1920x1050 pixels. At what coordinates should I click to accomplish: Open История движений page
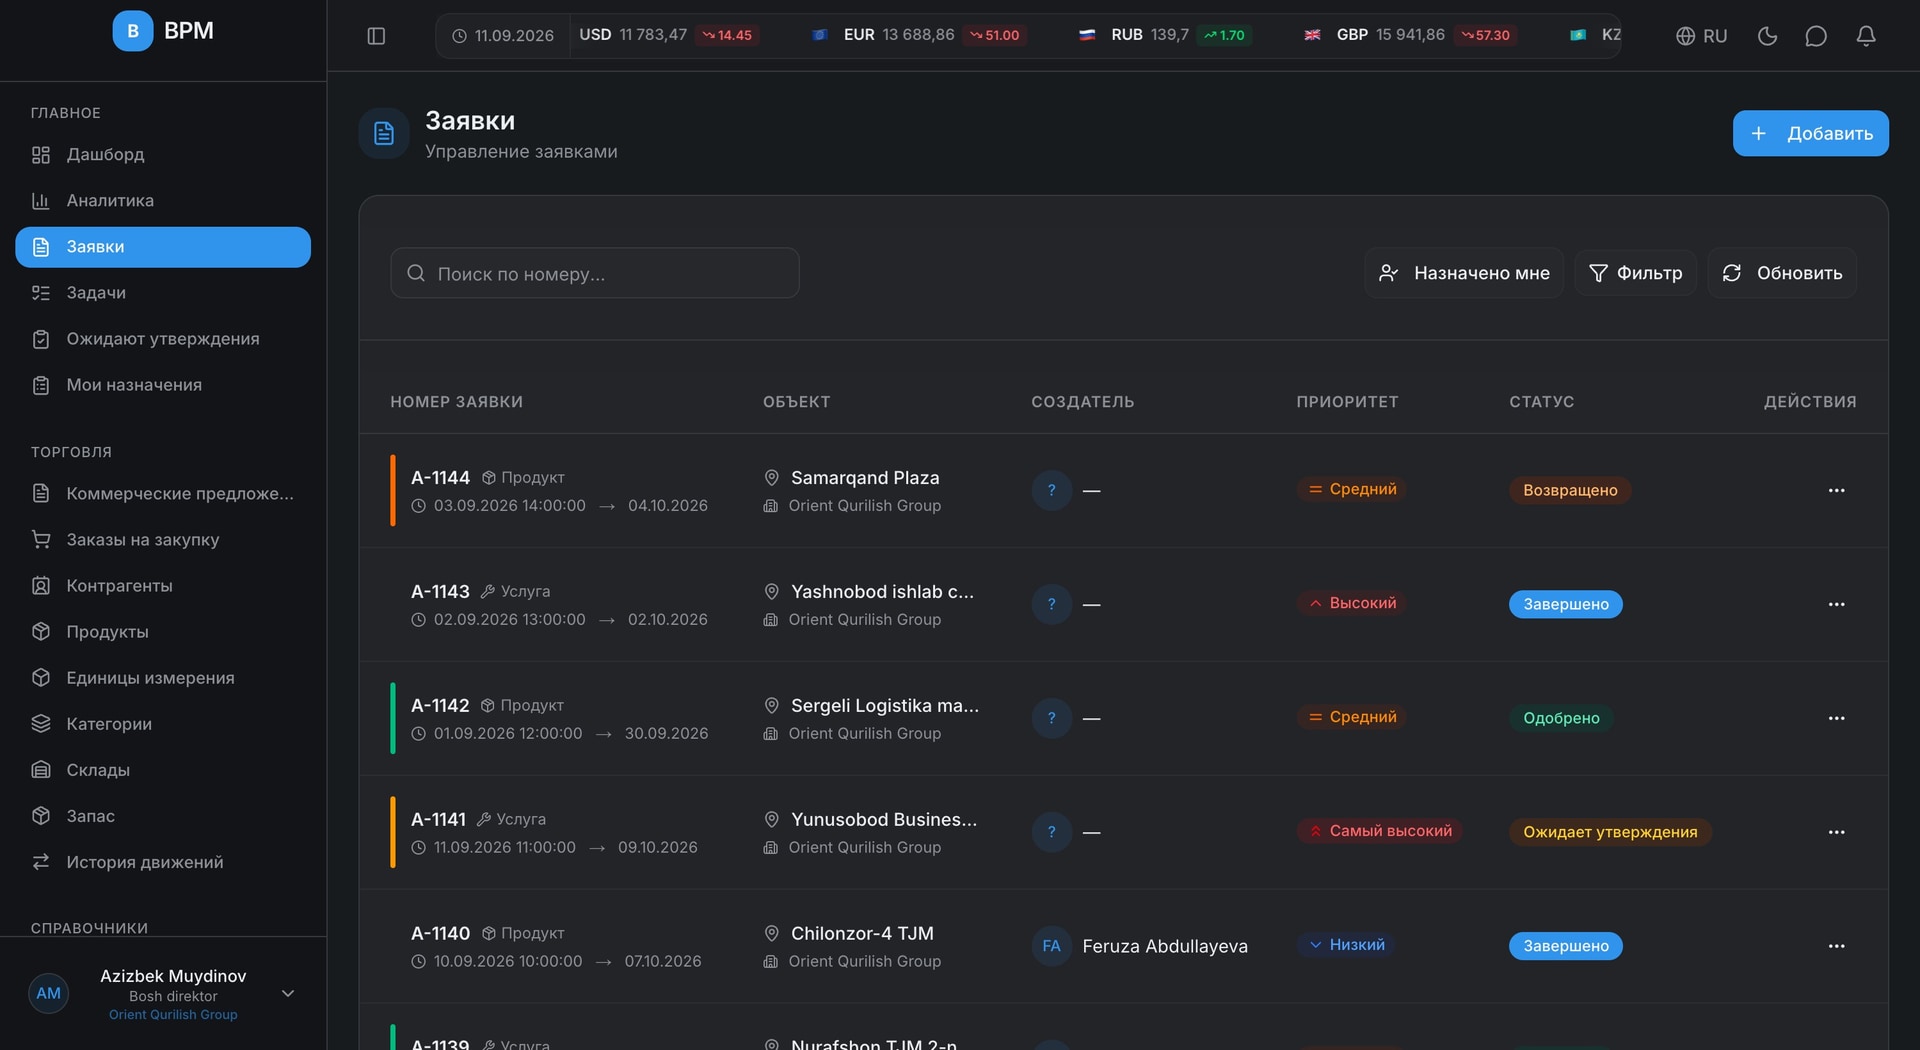pyautogui.click(x=163, y=862)
